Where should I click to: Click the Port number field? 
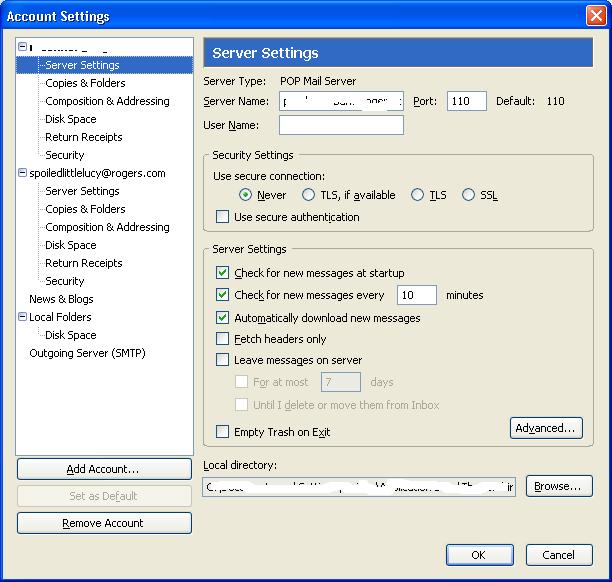tap(466, 101)
